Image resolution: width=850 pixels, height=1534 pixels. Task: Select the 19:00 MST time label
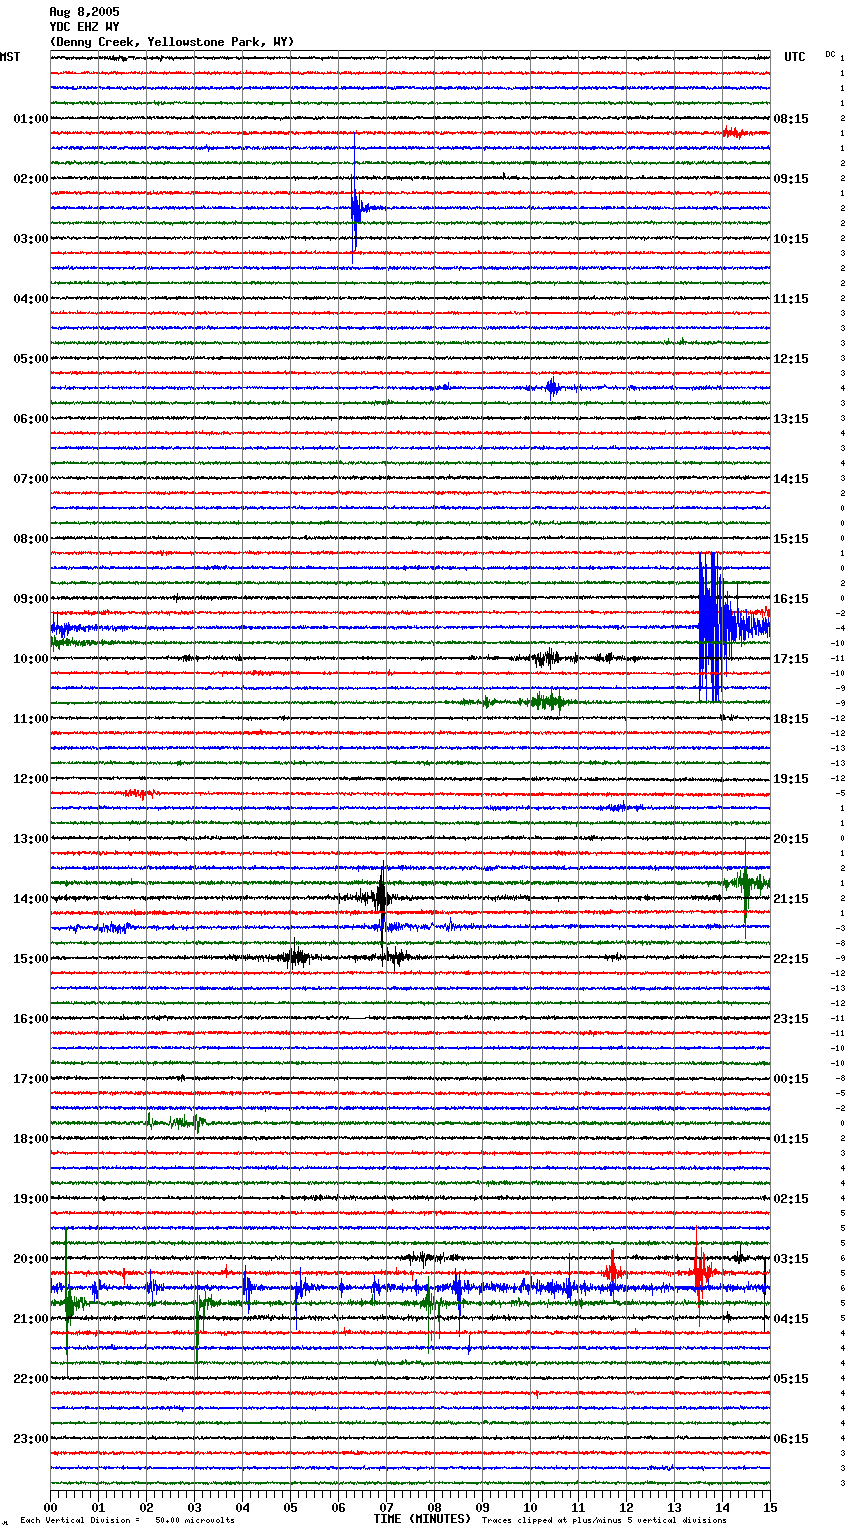click(31, 1199)
